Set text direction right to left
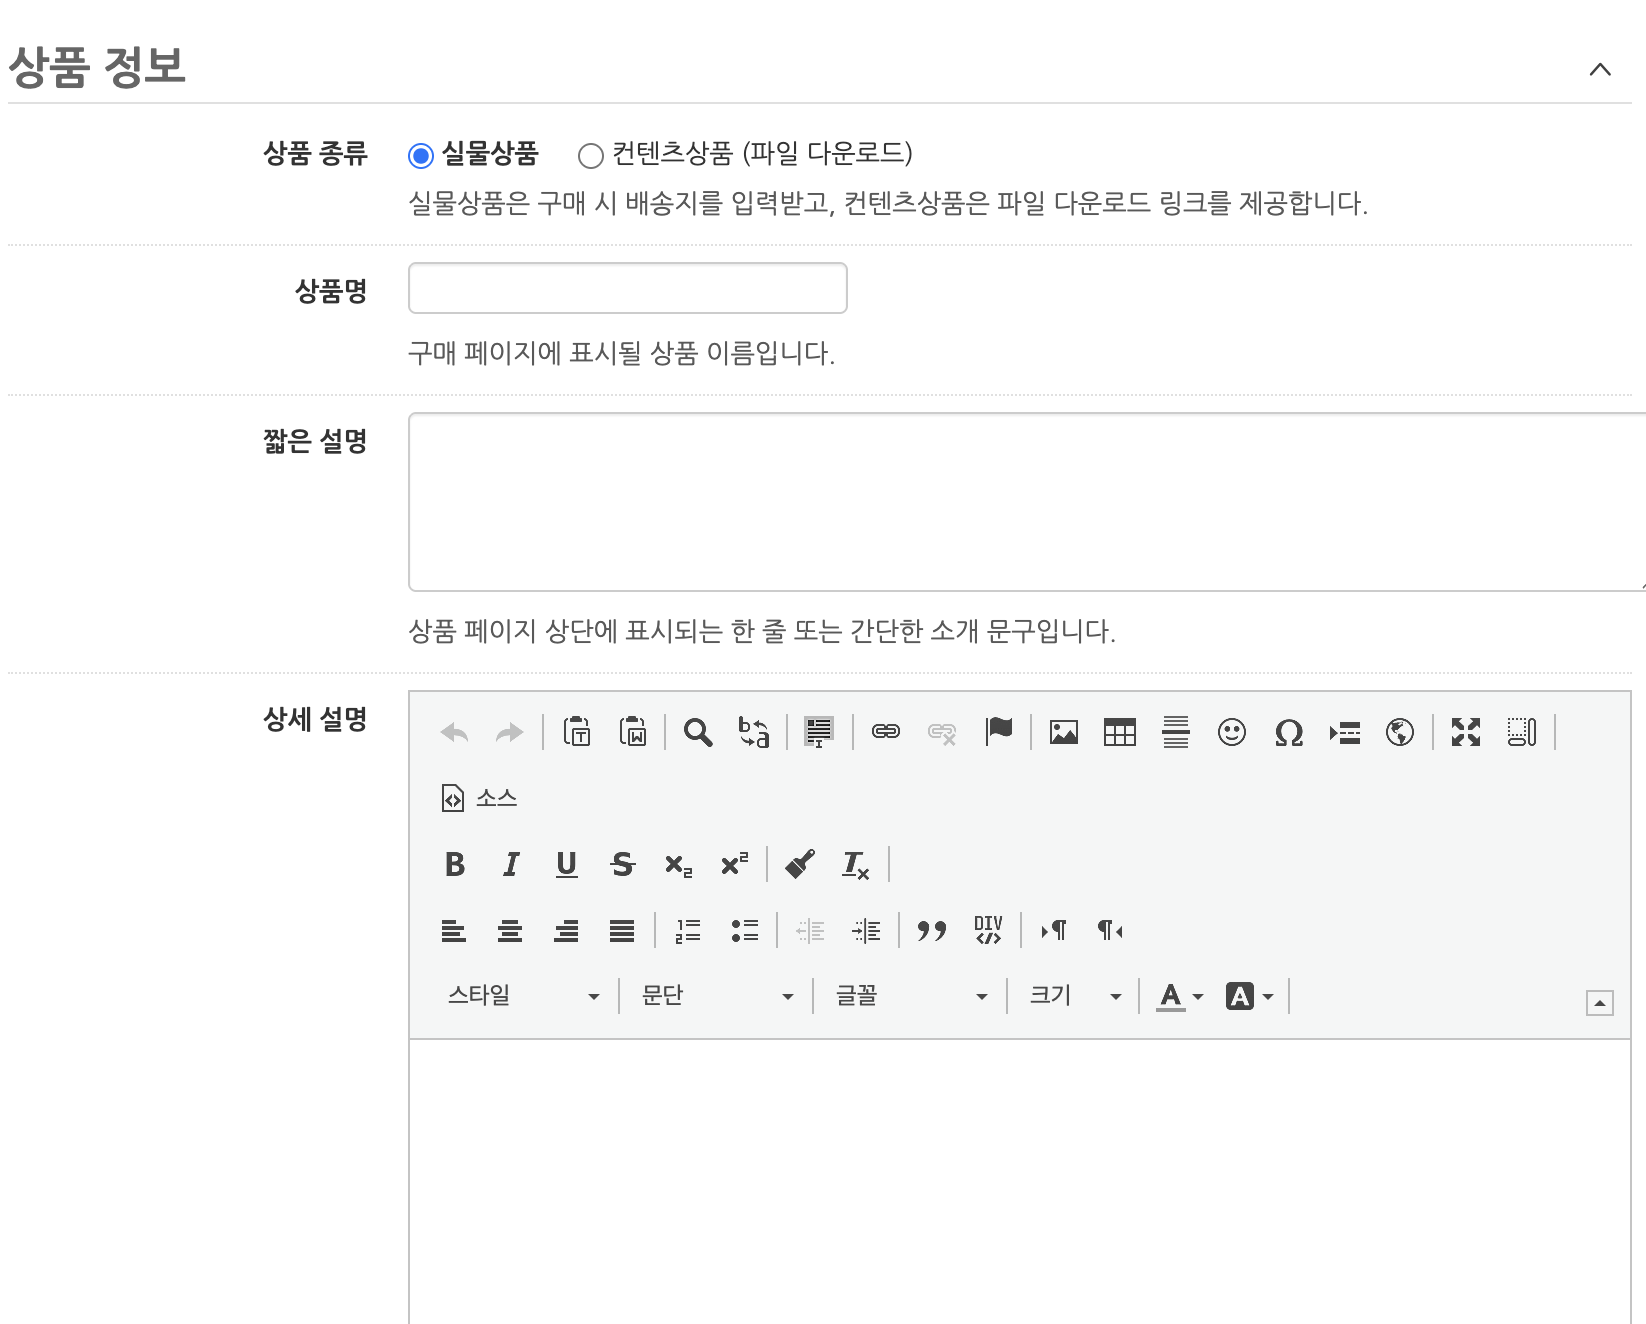 click(x=1110, y=931)
